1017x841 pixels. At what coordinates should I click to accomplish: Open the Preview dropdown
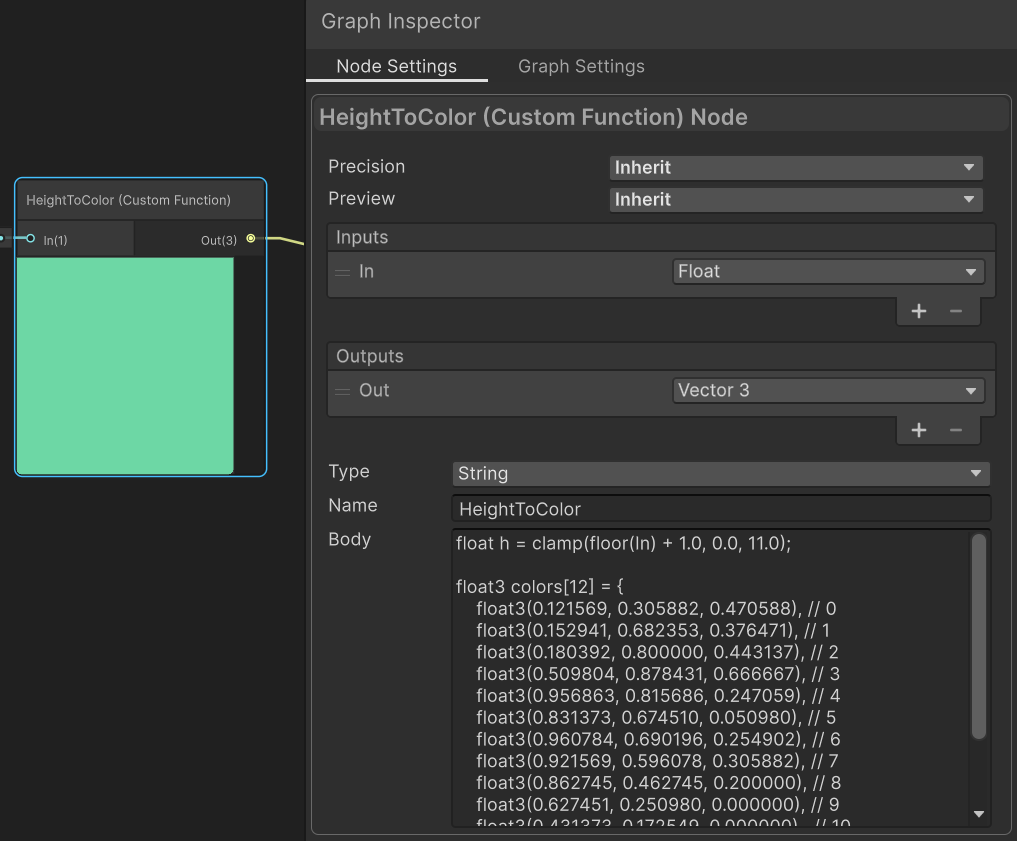click(x=796, y=199)
